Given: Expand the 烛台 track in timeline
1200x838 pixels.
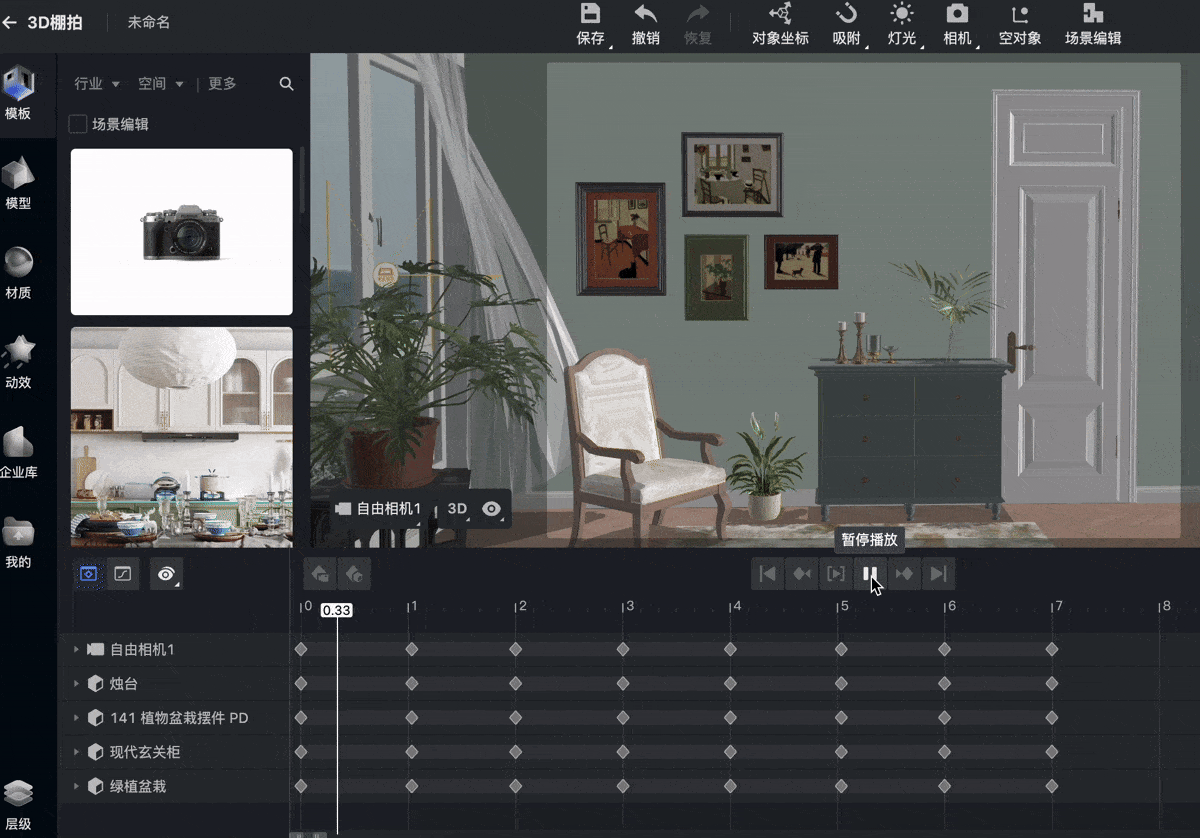Looking at the screenshot, I should pyautogui.click(x=76, y=684).
